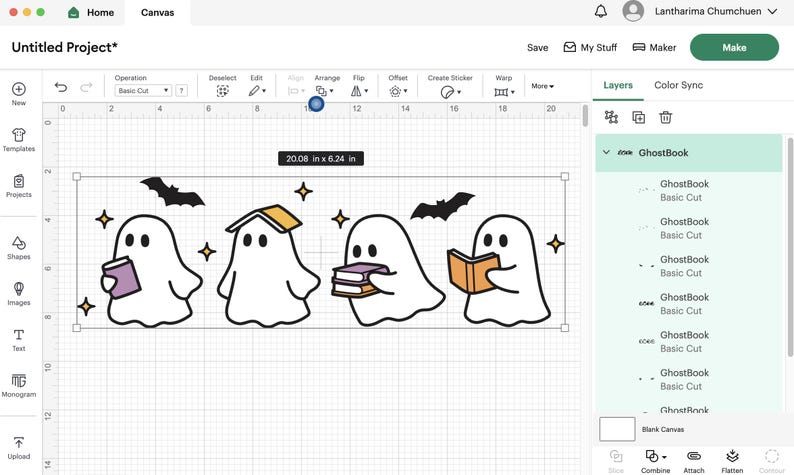The height and width of the screenshot is (475, 794).
Task: Click the operation help question mark
Action: pyautogui.click(x=181, y=91)
